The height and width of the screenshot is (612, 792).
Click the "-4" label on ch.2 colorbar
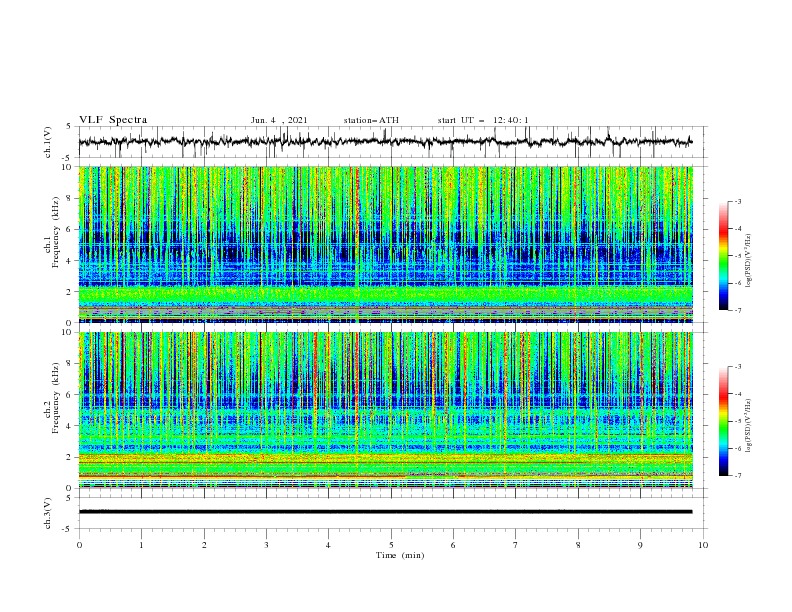(738, 394)
